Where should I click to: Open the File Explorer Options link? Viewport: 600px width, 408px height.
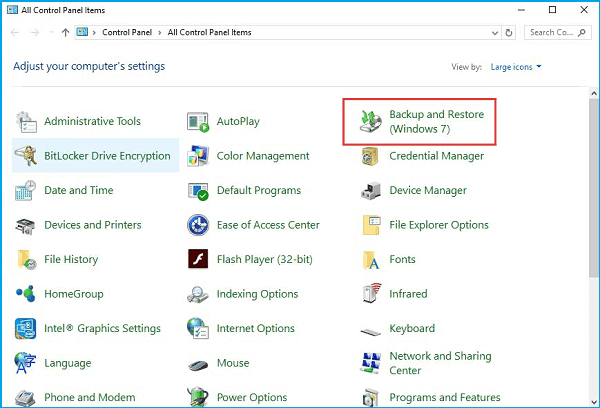tap(438, 225)
